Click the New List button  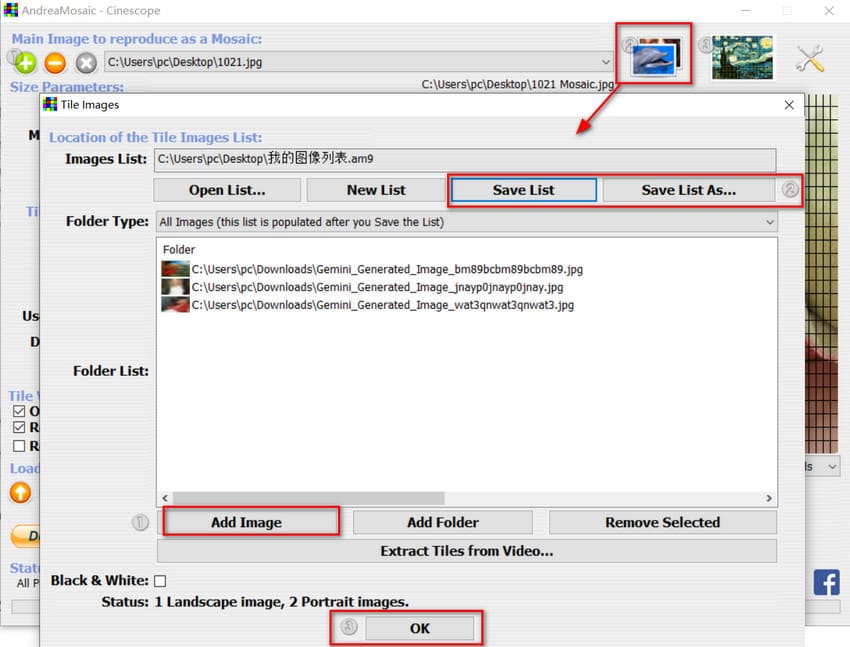click(x=376, y=190)
